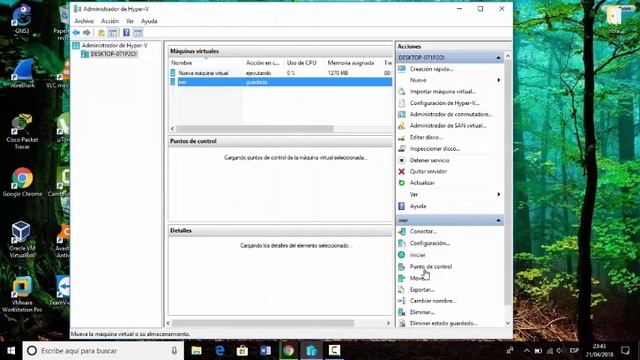The image size is (640, 360).
Task: Sort by the Memoria asignada column
Action: (351, 62)
